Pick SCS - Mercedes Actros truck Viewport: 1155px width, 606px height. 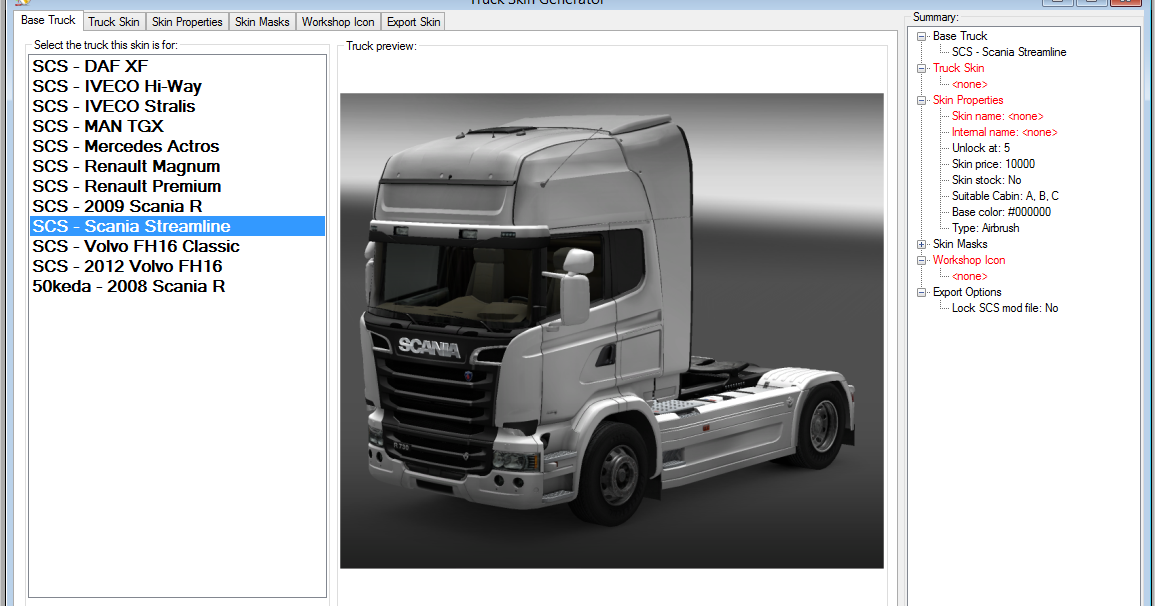click(x=126, y=146)
